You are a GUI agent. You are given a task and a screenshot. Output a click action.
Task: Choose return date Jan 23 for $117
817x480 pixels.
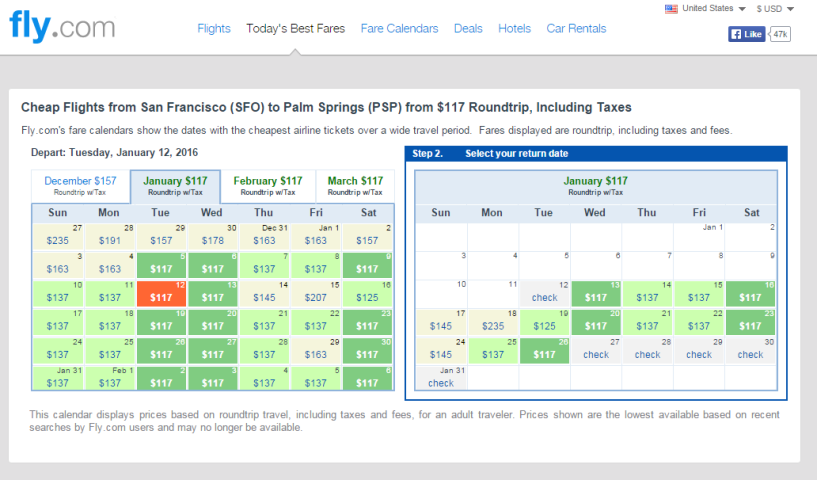tap(750, 322)
